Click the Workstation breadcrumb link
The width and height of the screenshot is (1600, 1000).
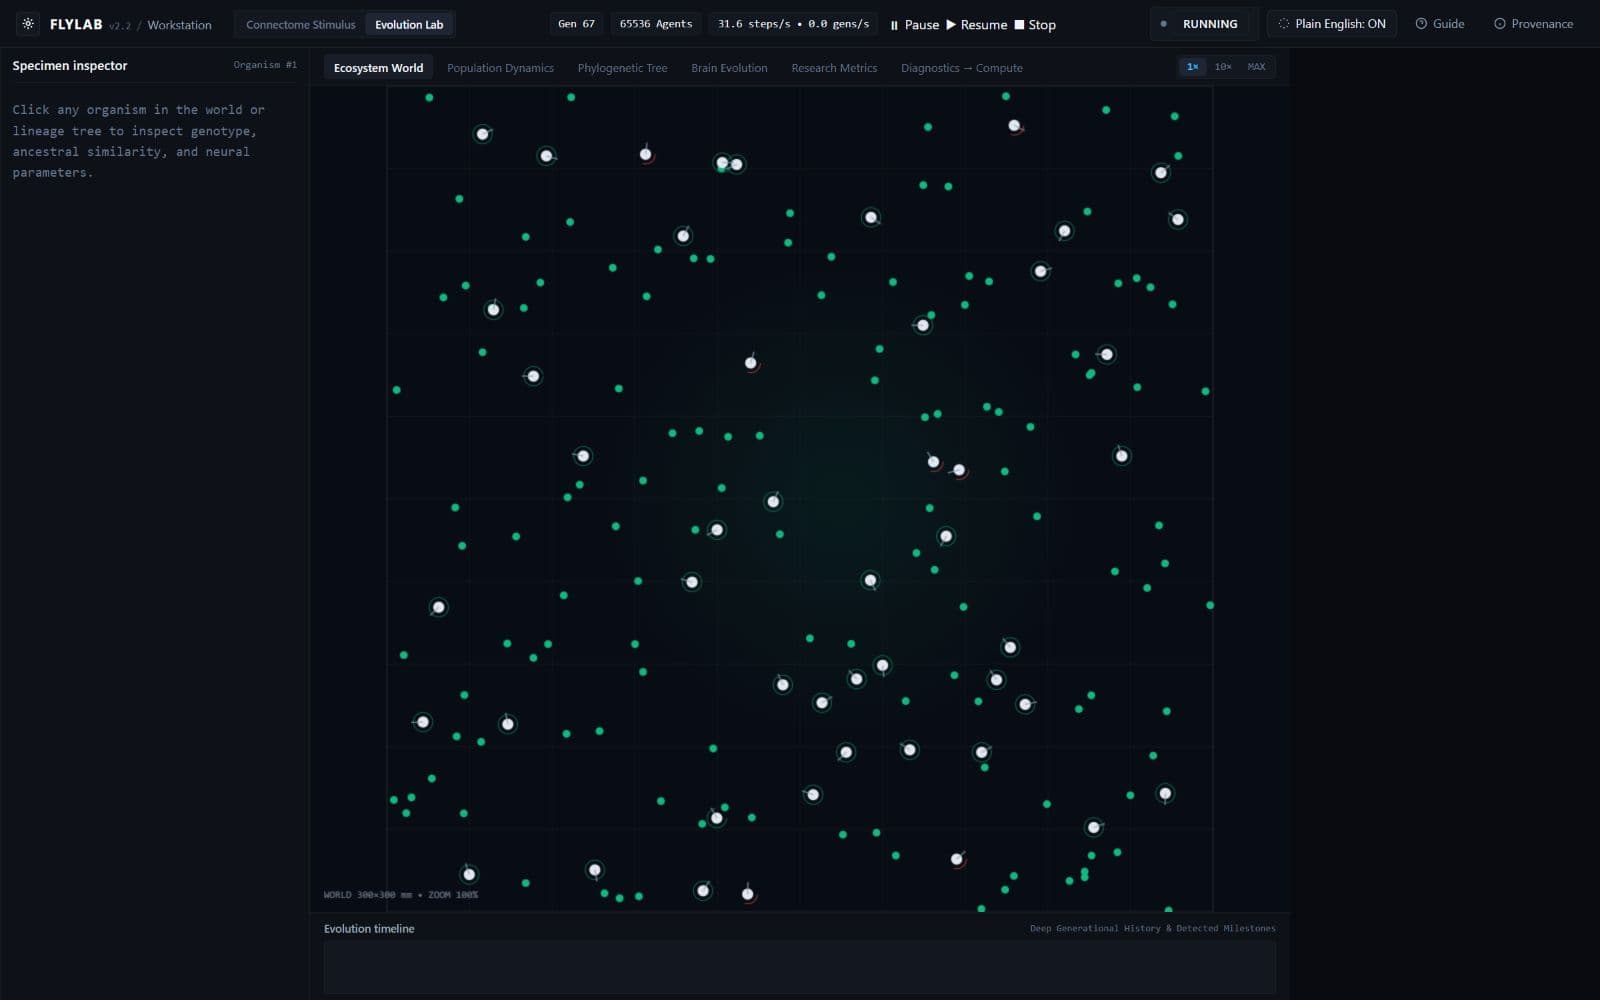click(x=179, y=25)
